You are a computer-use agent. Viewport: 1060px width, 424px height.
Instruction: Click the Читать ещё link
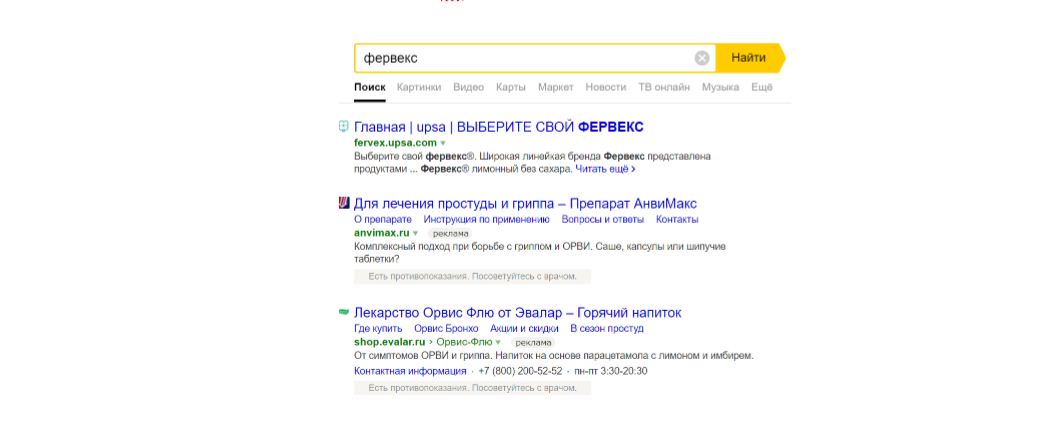tap(605, 169)
